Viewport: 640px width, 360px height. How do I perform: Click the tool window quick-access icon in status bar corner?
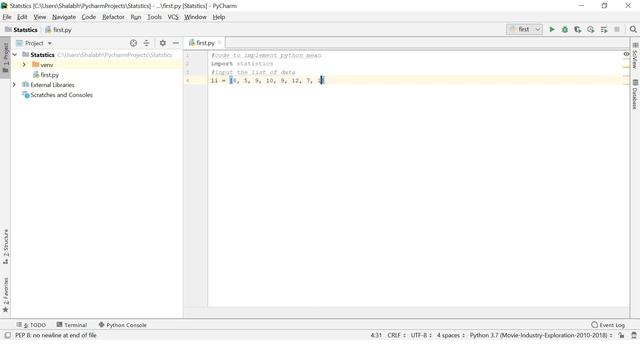pos(7,335)
